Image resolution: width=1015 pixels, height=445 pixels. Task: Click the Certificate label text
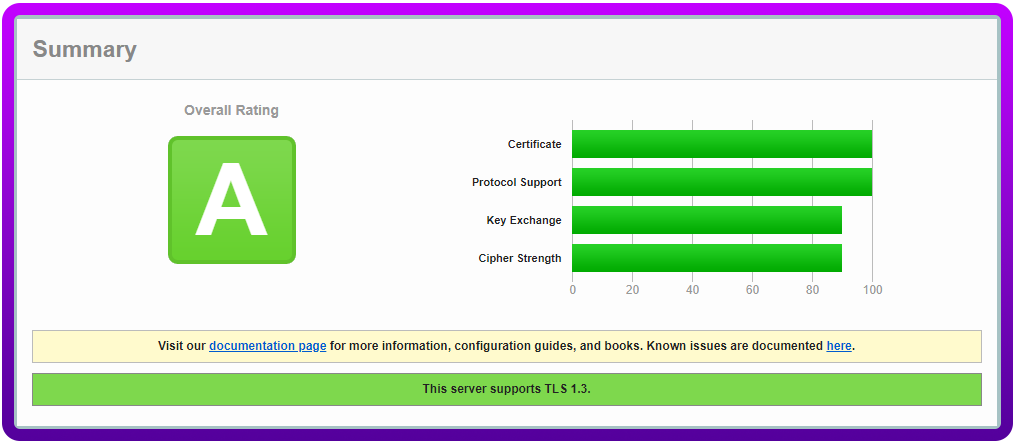point(534,144)
